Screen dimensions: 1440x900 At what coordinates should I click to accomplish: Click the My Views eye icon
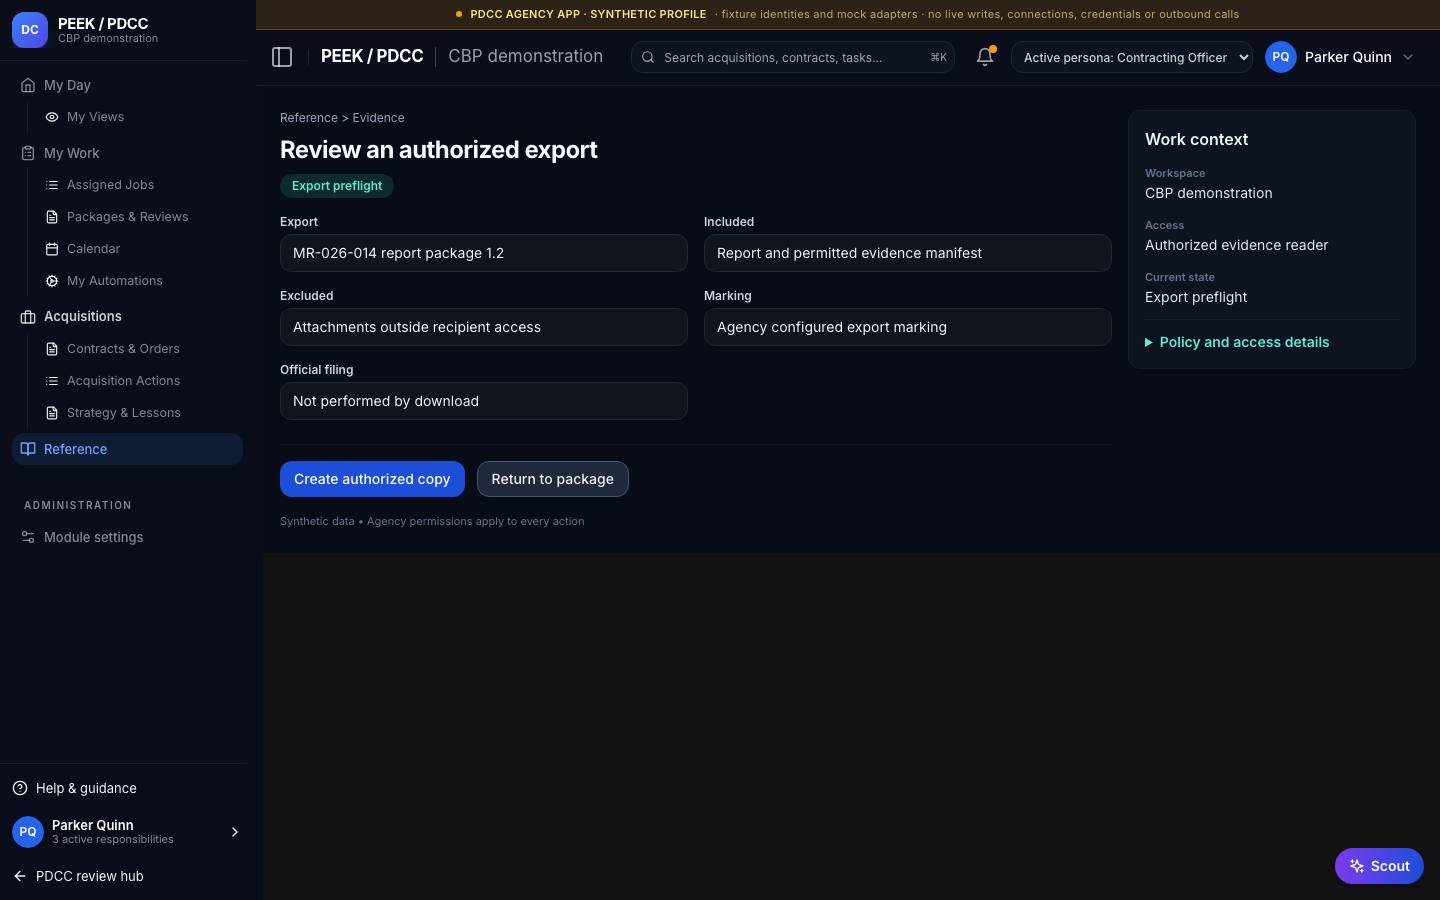coord(52,117)
